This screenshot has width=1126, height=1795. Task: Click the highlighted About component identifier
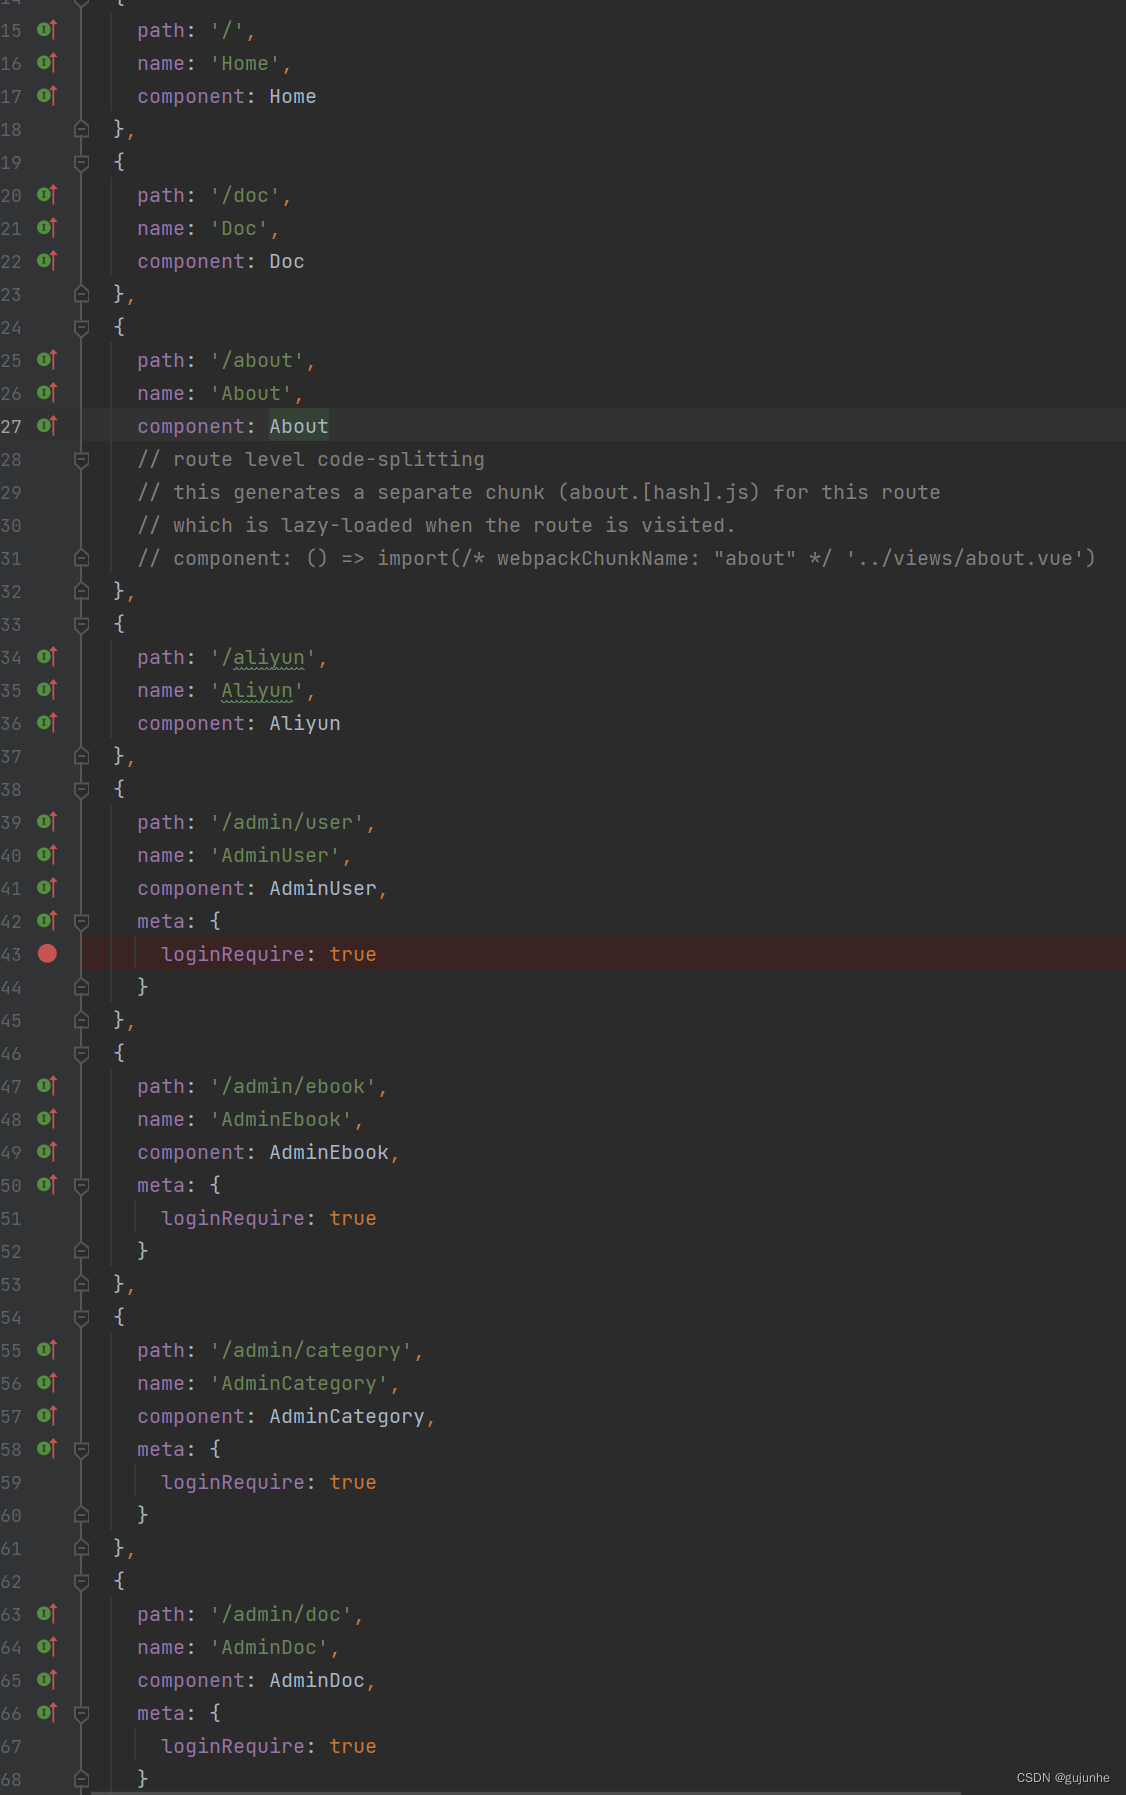[299, 427]
